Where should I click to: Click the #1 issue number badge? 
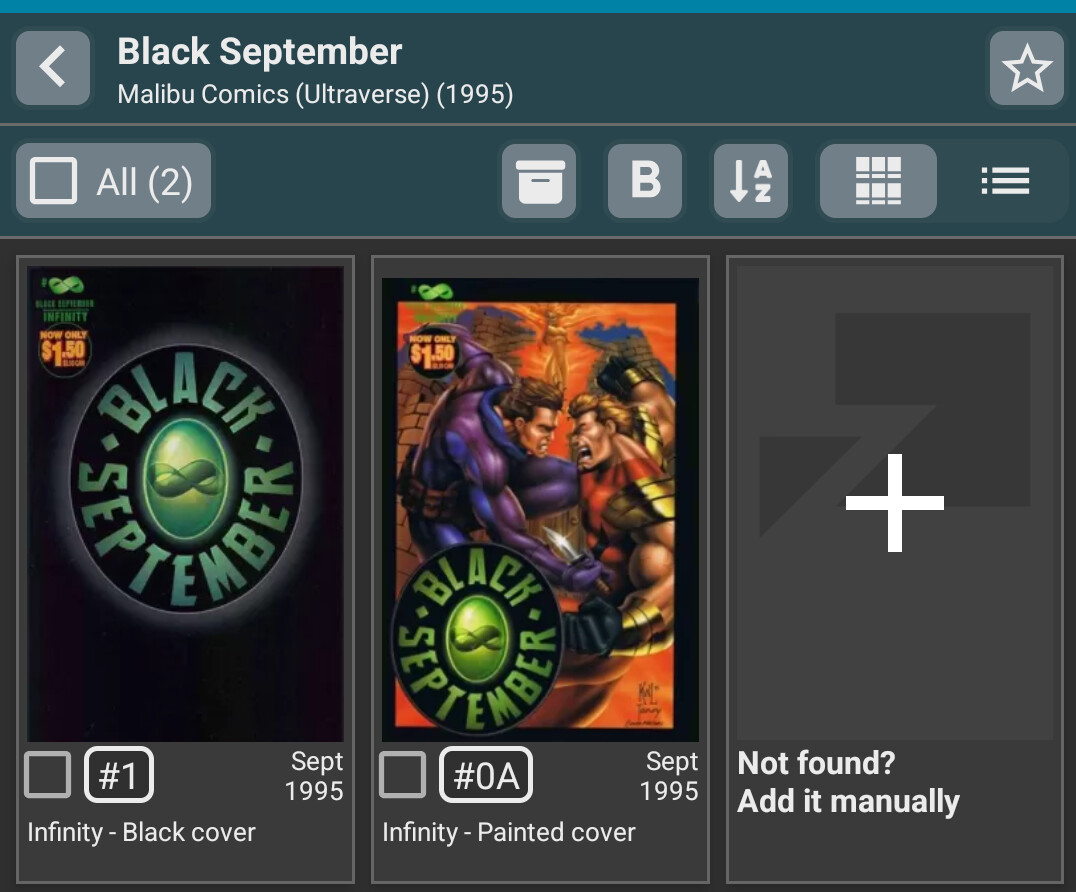(x=119, y=775)
